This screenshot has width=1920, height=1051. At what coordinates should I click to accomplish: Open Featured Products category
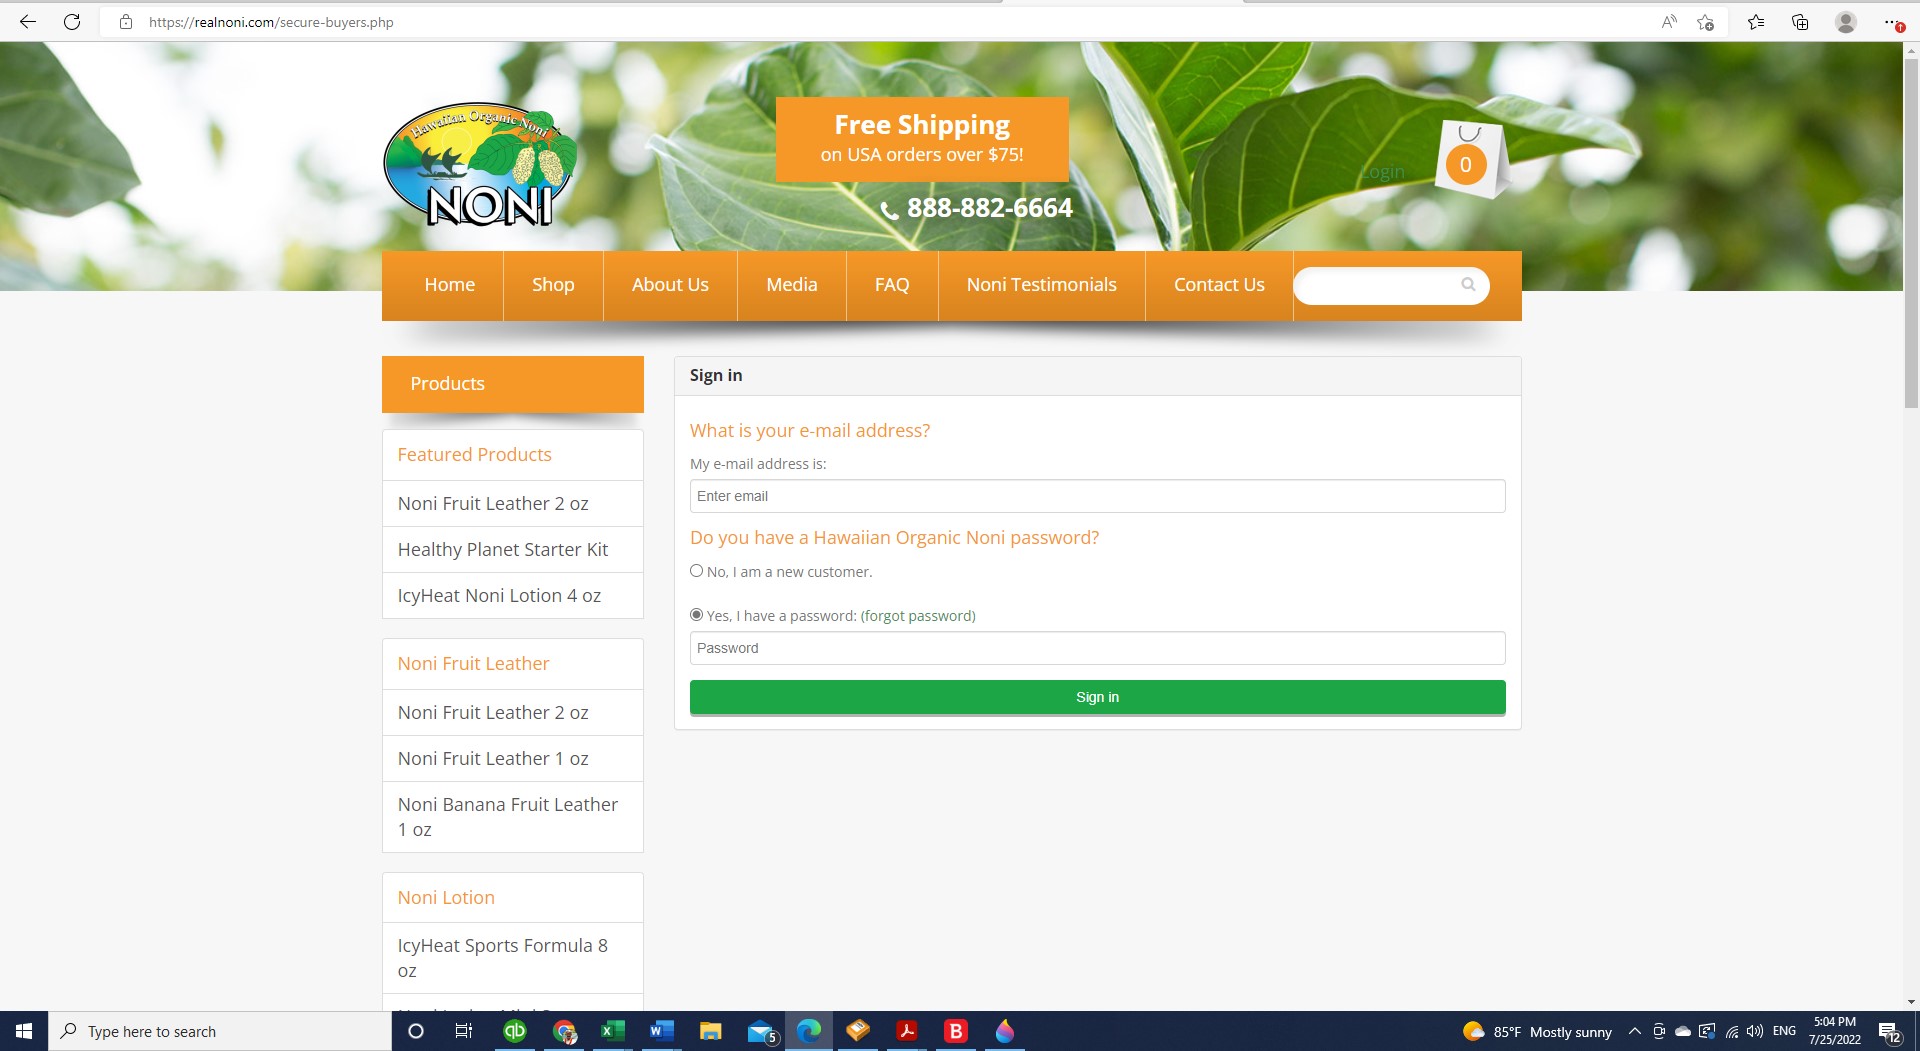point(474,455)
